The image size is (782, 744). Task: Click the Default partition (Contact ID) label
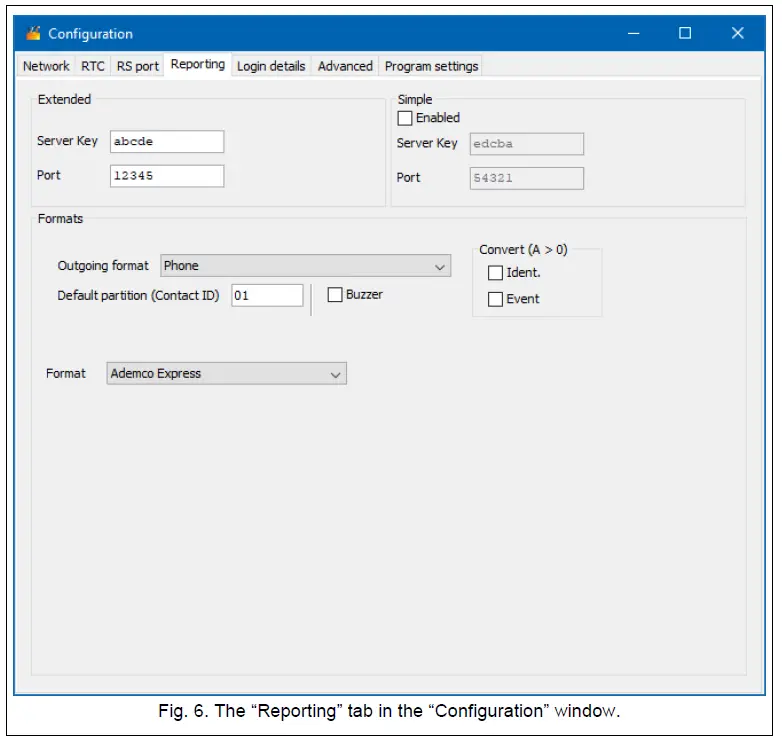(138, 296)
